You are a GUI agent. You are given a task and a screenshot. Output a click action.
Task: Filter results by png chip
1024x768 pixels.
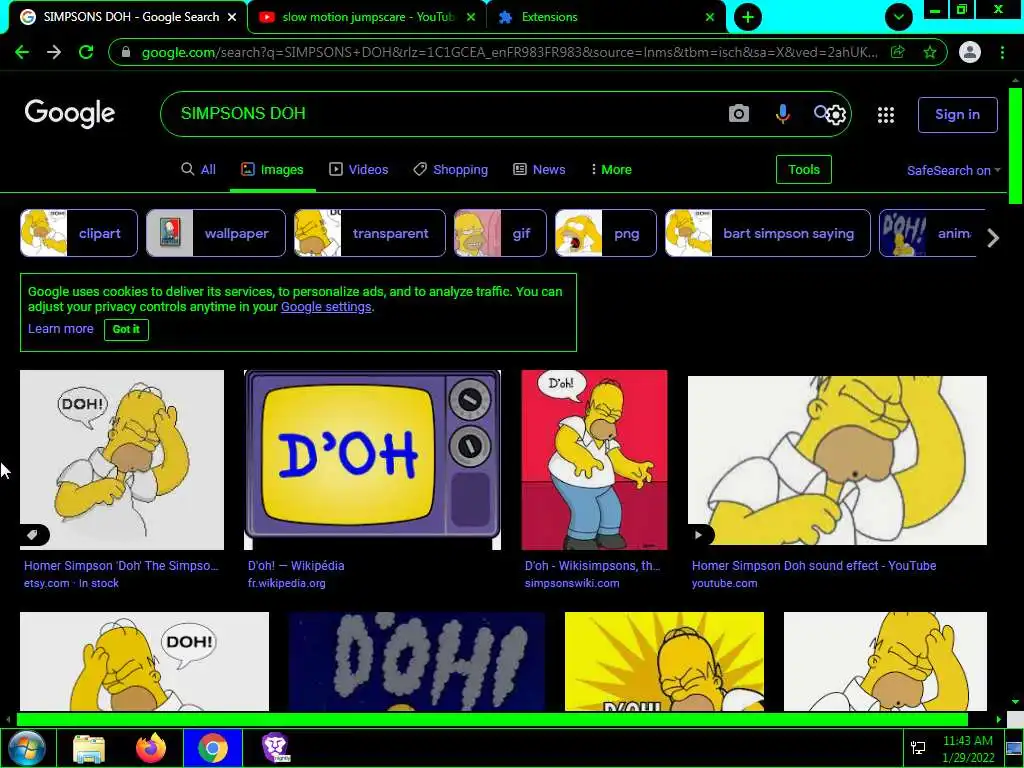click(x=605, y=233)
